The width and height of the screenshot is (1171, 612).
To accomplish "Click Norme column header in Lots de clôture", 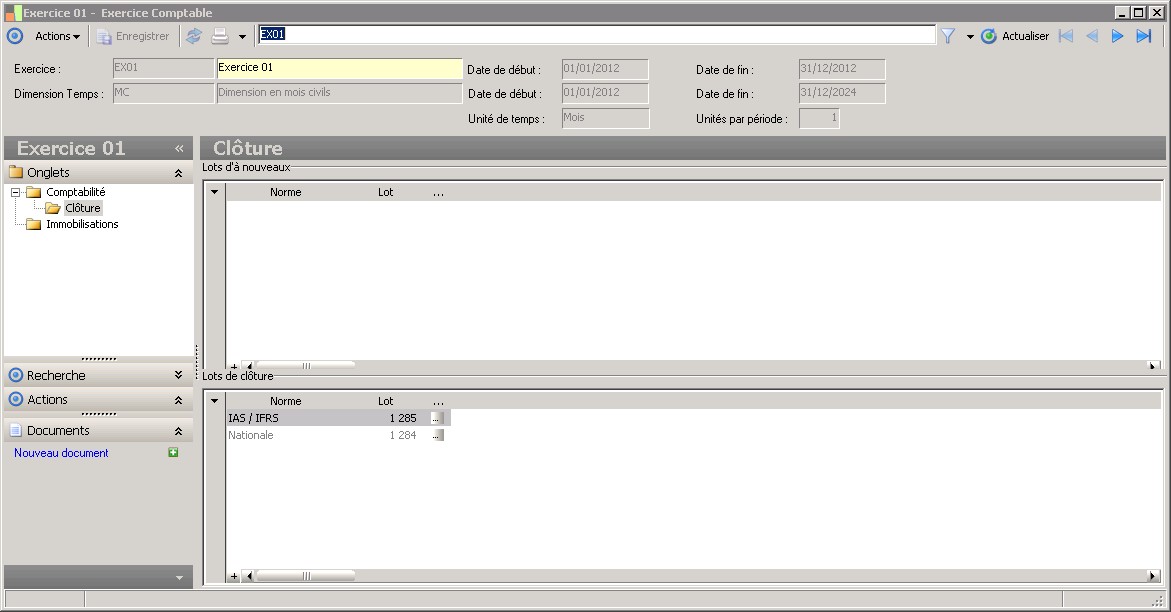I will 285,401.
